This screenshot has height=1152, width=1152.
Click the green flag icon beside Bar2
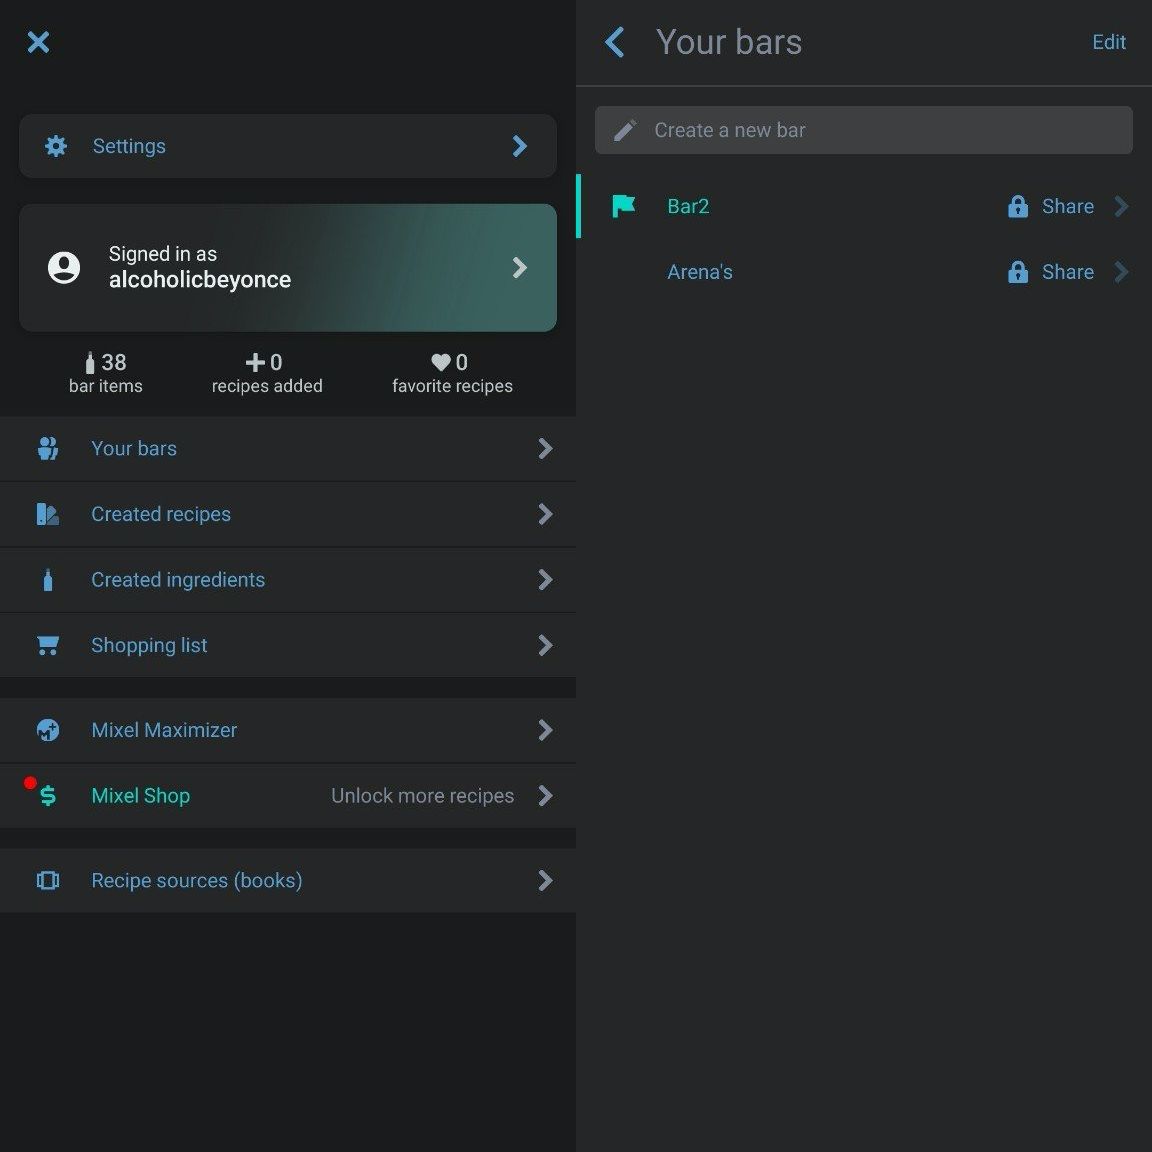tap(624, 206)
